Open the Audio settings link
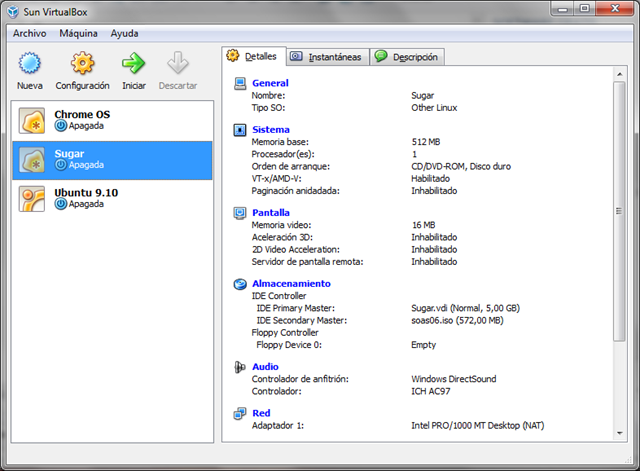The image size is (640, 471). (x=265, y=367)
